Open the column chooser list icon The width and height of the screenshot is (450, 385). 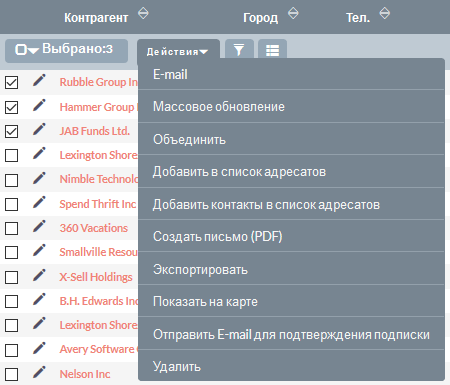[272, 50]
